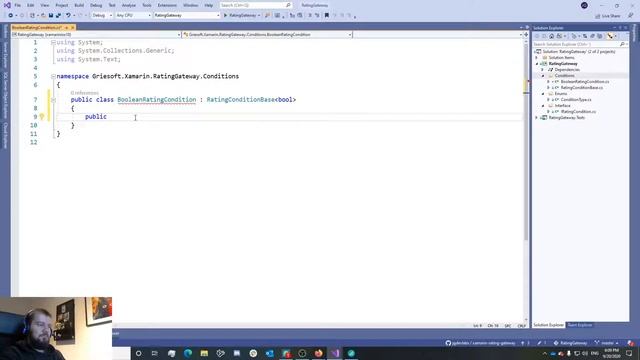Open the project scope dropdown above the editor

(x=96, y=35)
